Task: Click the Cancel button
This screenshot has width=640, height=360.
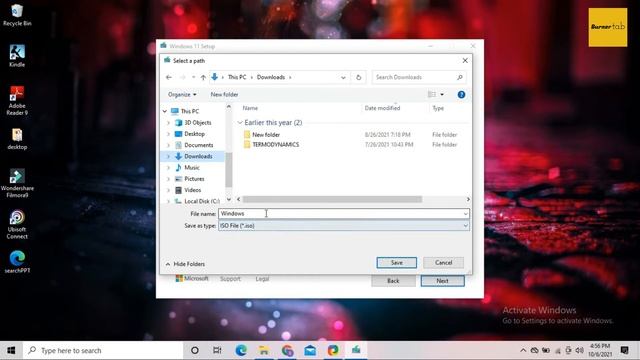Action: point(444,263)
